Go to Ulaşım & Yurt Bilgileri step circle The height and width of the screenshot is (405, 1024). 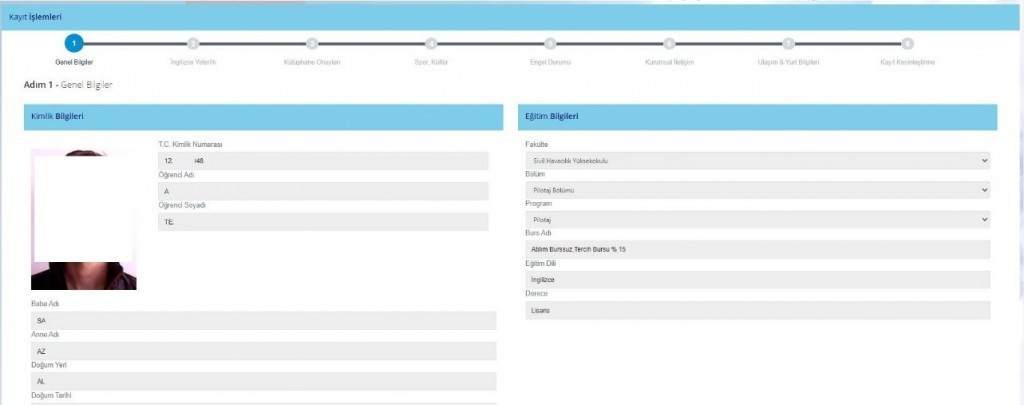point(788,44)
